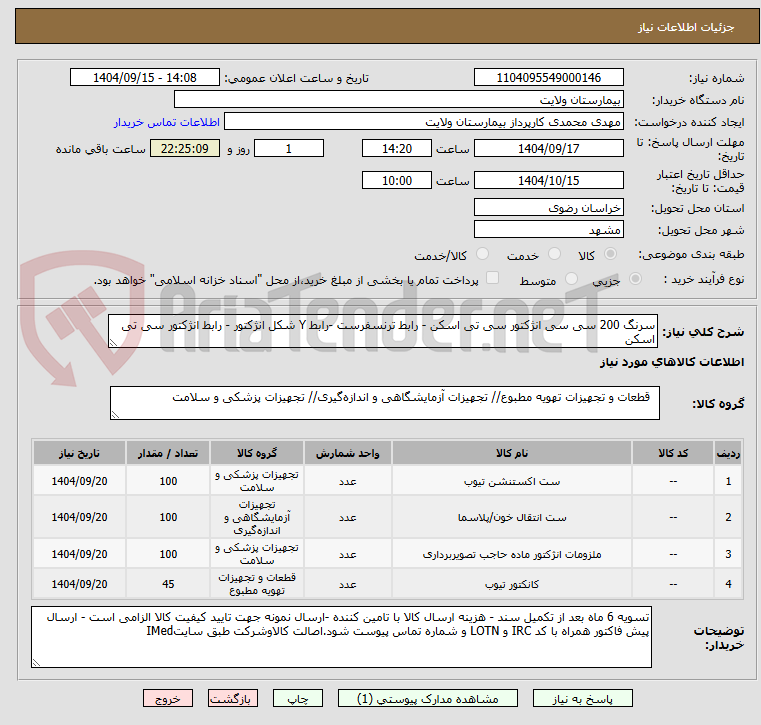Toggle the اسناد خزانه اسلامی payment checkbox
The image size is (761, 725).
coord(493,278)
